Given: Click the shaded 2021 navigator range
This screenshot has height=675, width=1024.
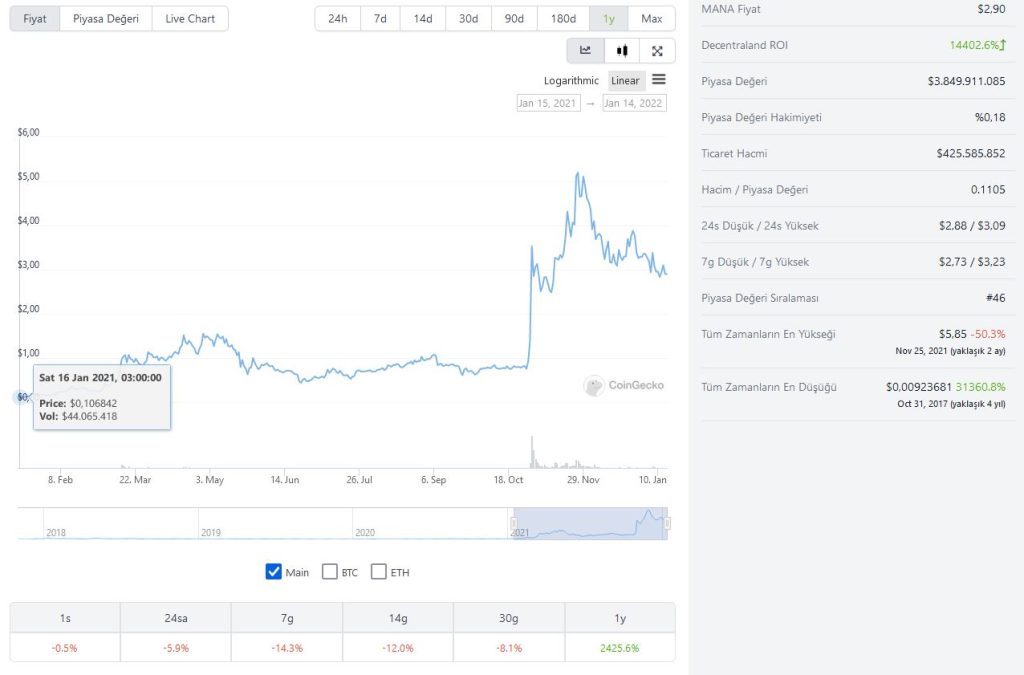Looking at the screenshot, I should point(590,523).
